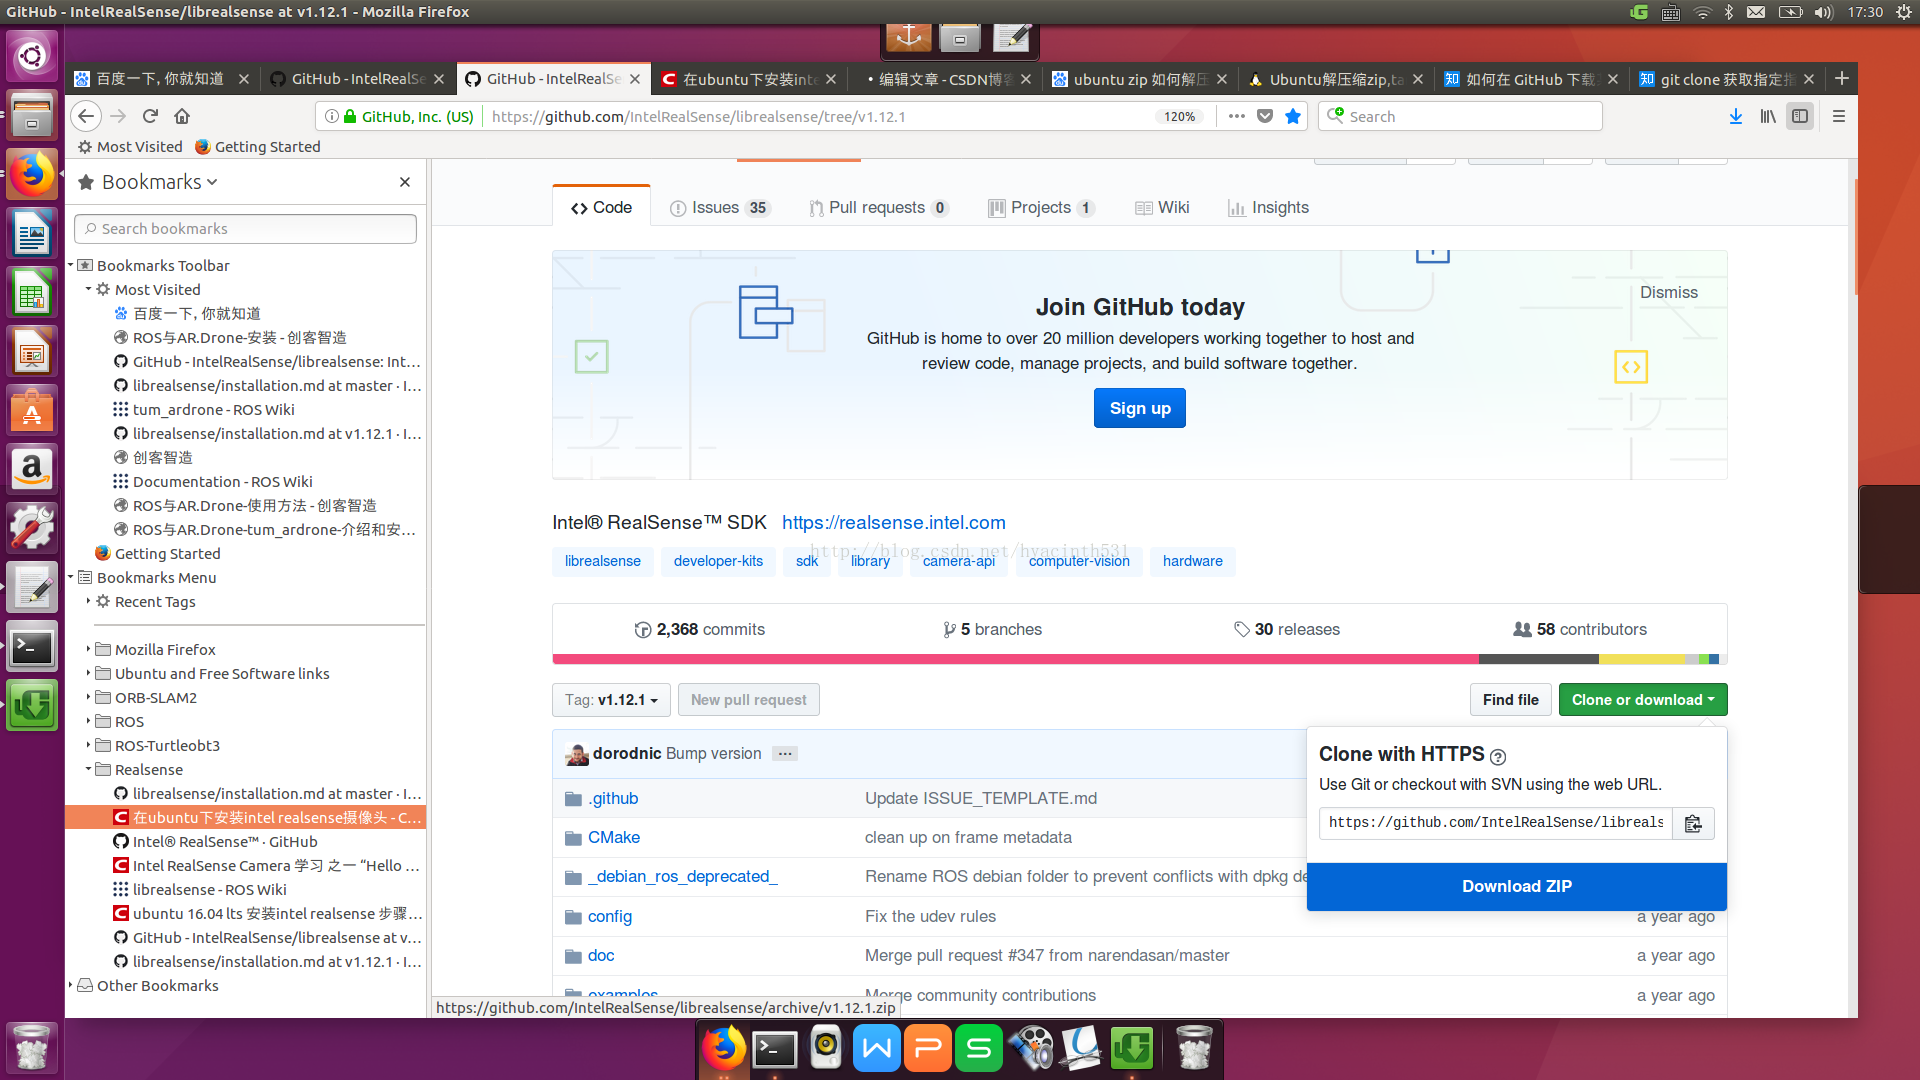Click the language color bar
The image size is (1920, 1080).
[1139, 659]
